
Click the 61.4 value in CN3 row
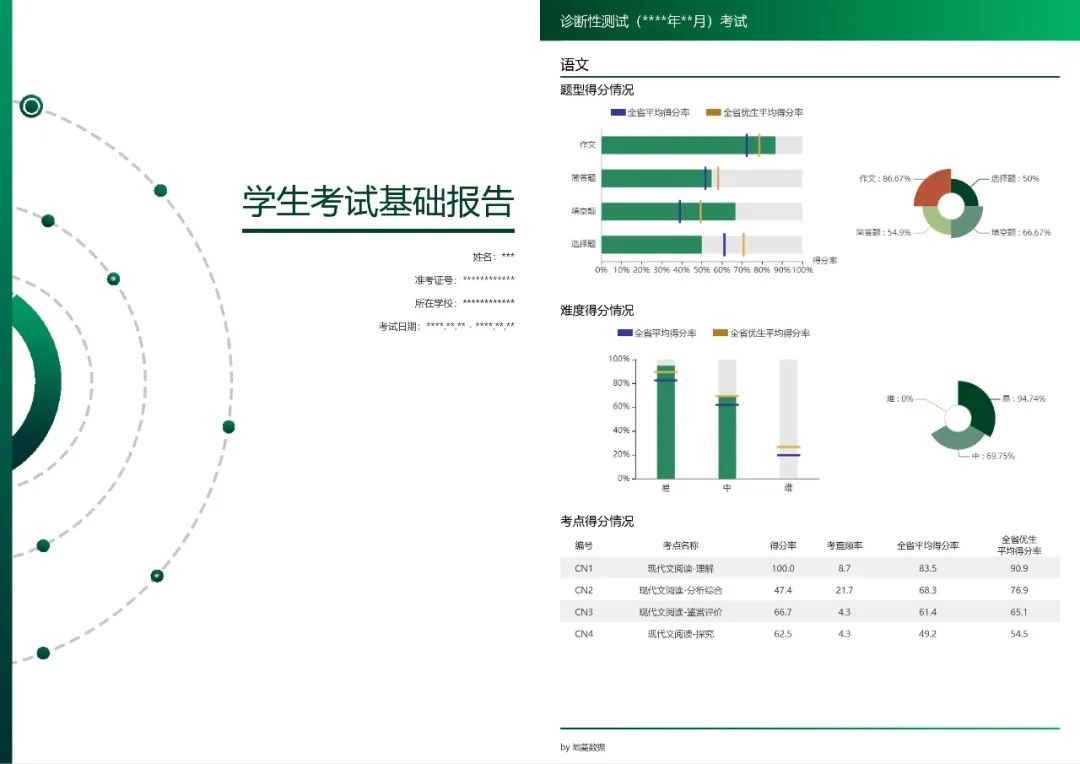[928, 612]
